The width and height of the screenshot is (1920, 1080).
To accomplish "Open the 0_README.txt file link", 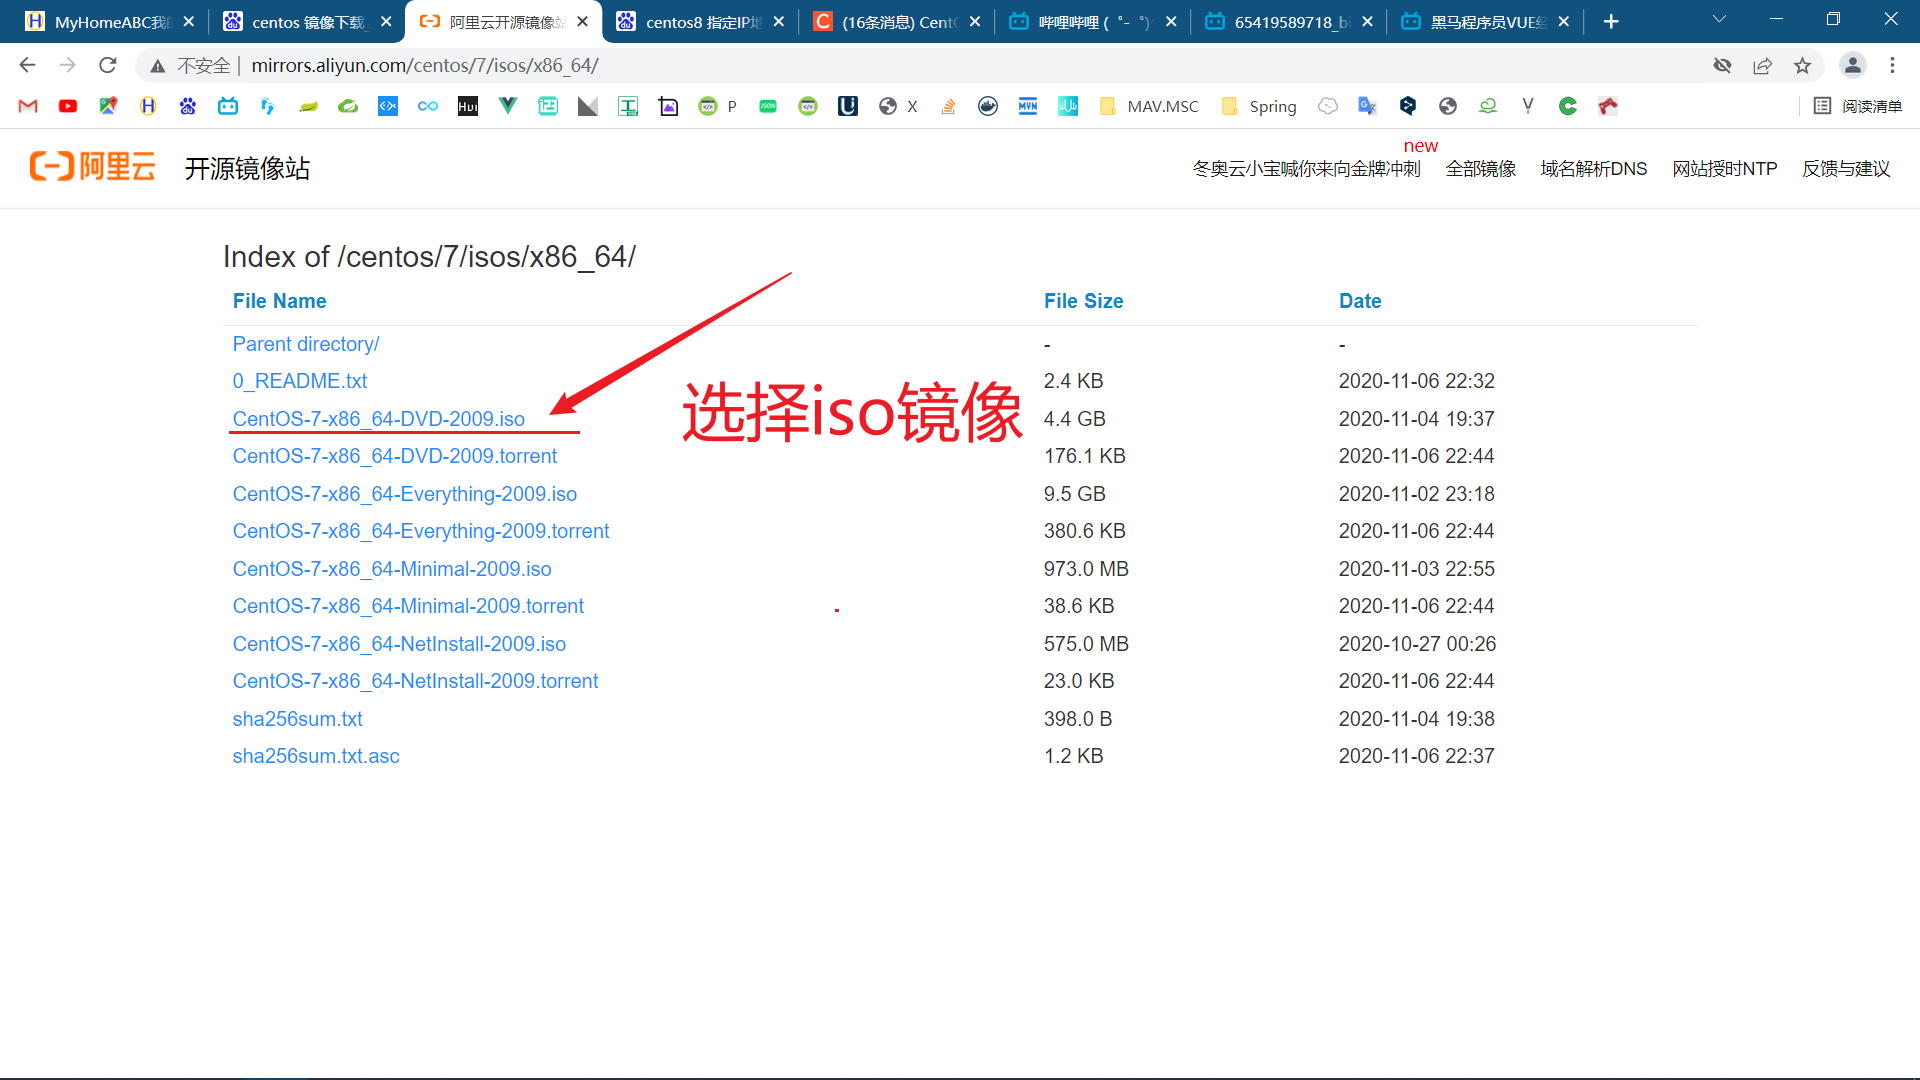I will (300, 381).
